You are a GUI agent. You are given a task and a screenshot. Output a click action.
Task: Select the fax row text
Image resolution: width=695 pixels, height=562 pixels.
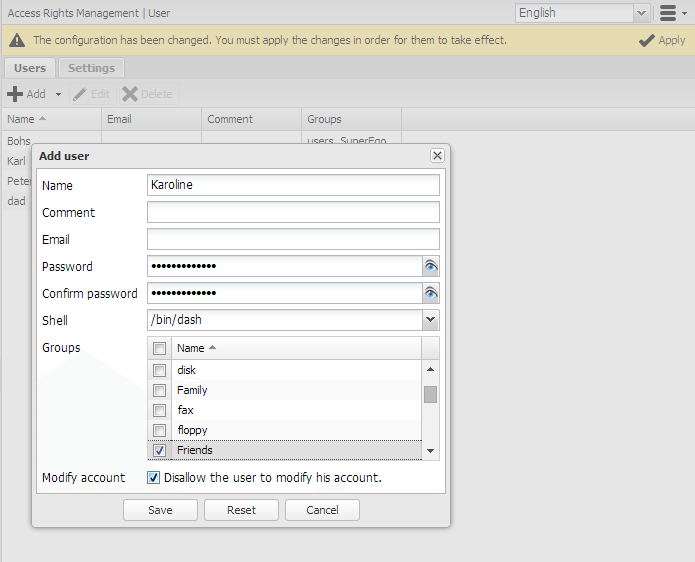185,410
